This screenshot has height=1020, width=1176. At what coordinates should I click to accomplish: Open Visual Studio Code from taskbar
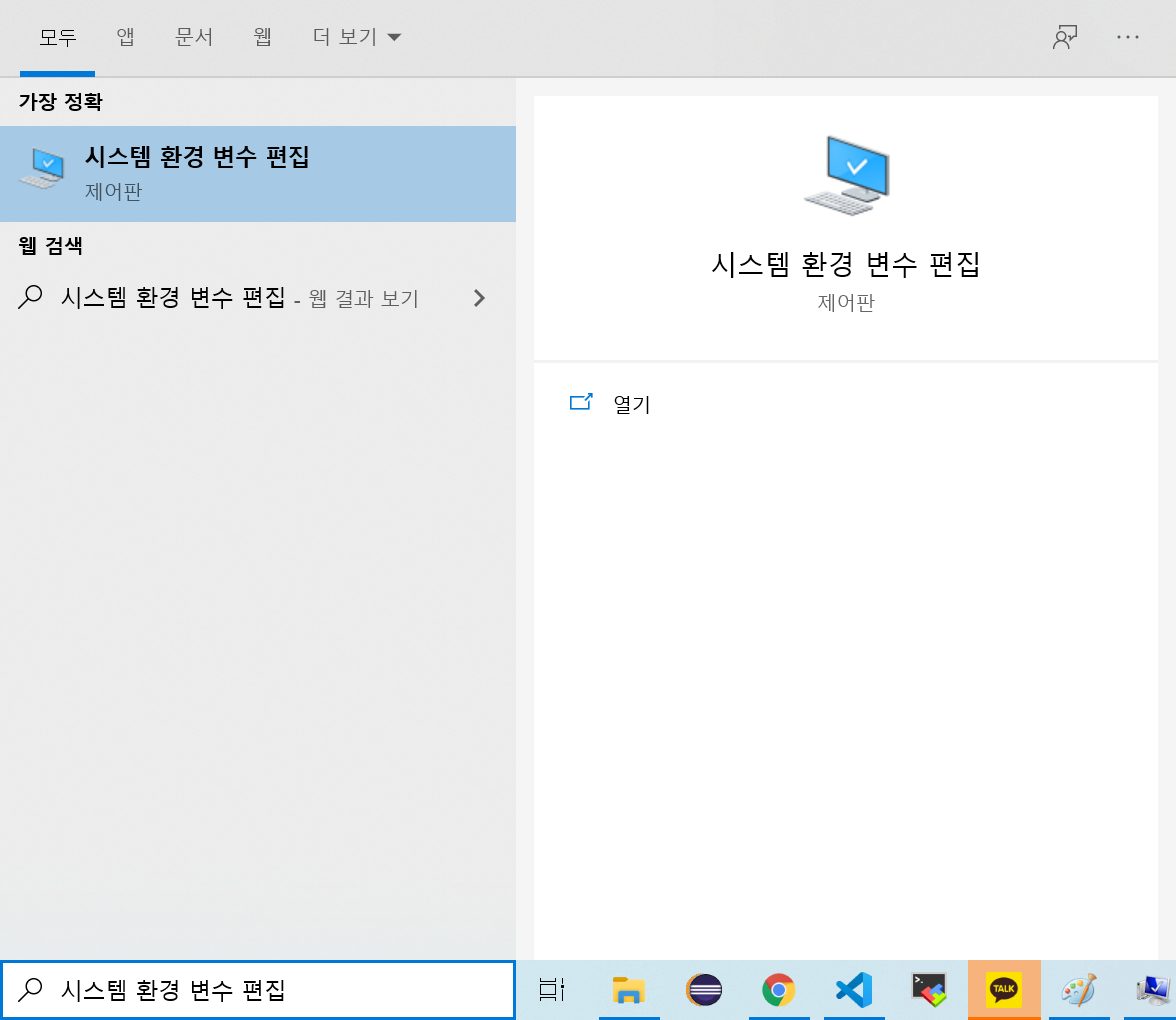(854, 990)
